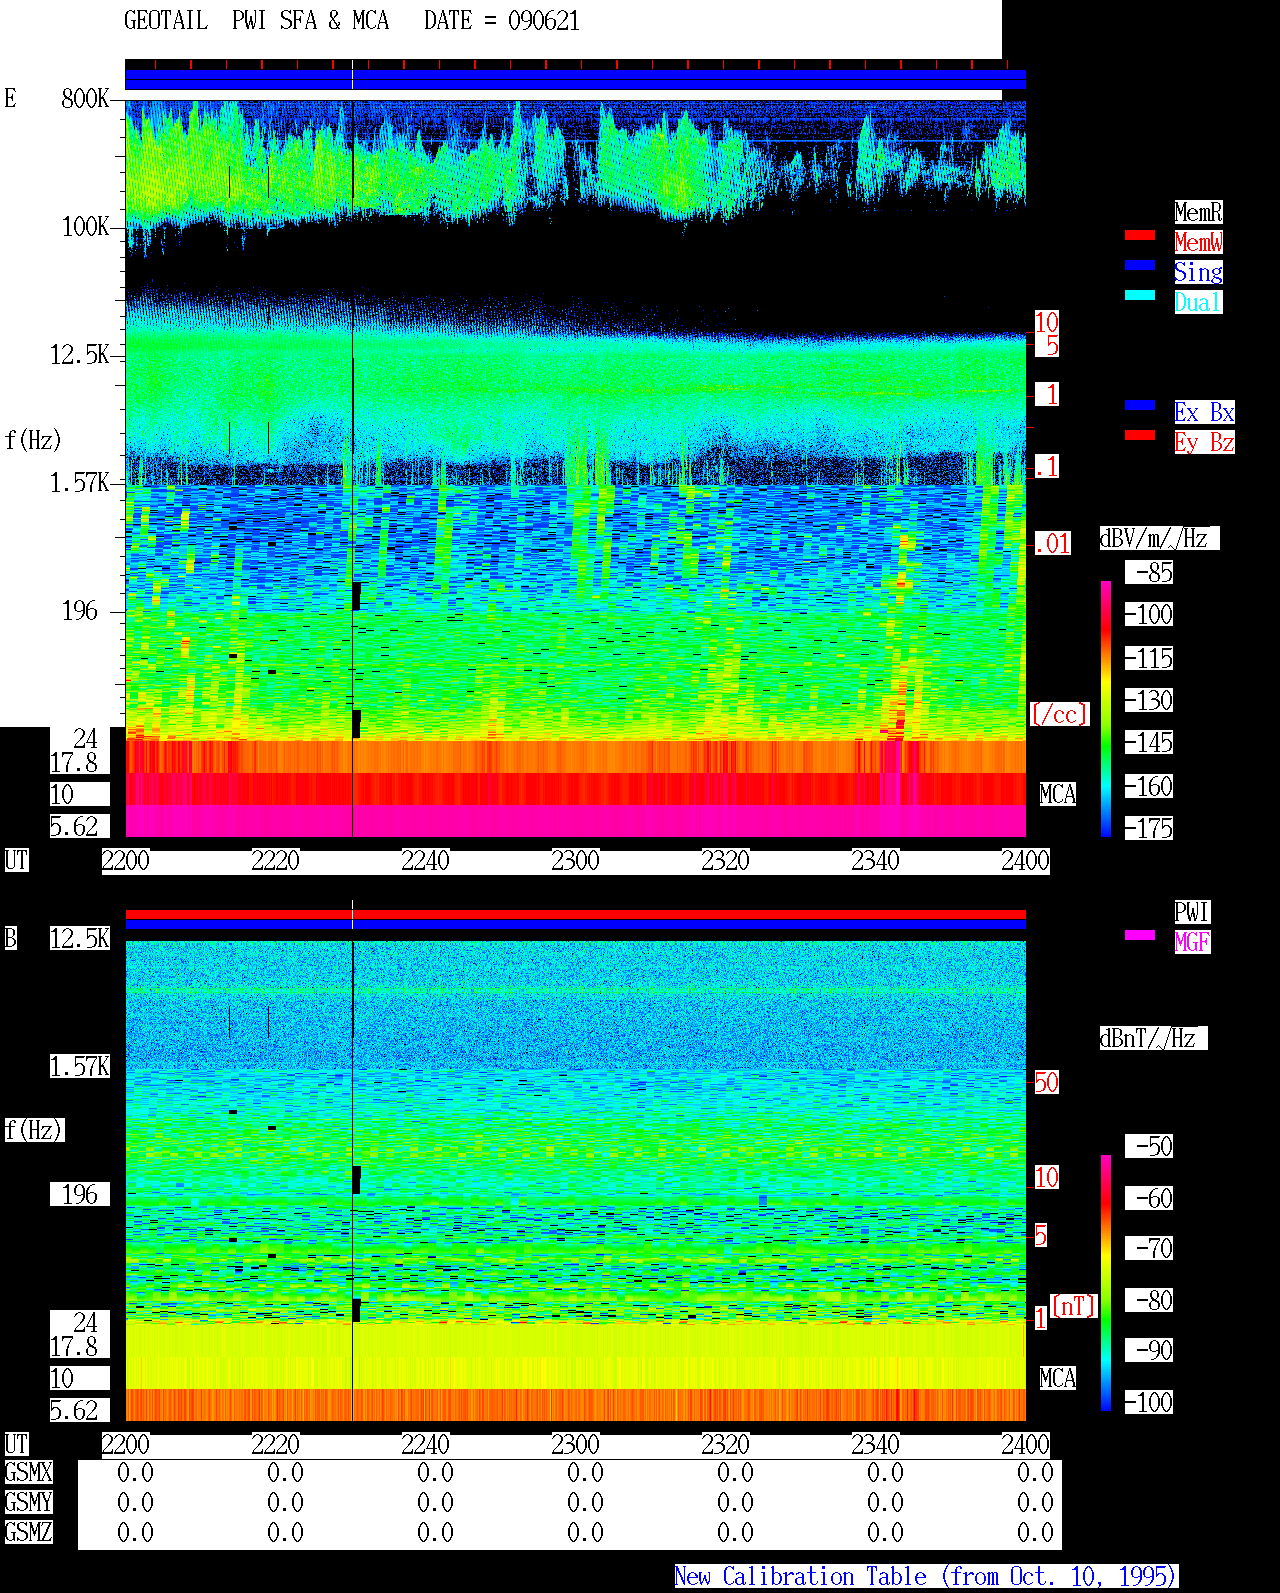1280x1593 pixels.
Task: Click the dBV/m/√Hz color scale bar
Action: pos(1106,708)
